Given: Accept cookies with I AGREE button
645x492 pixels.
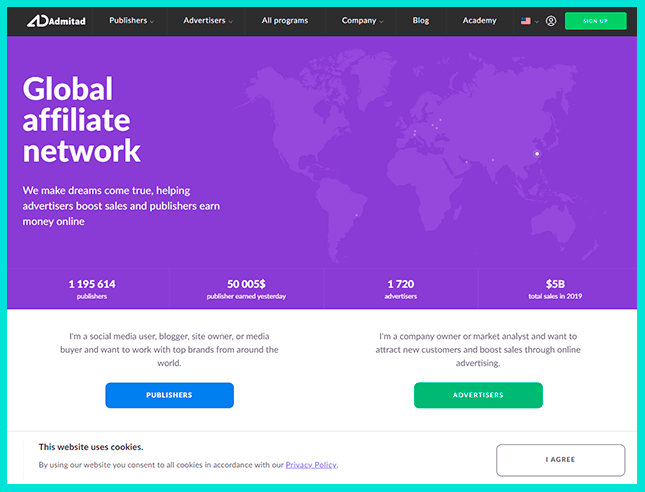Looking at the screenshot, I should pos(560,460).
